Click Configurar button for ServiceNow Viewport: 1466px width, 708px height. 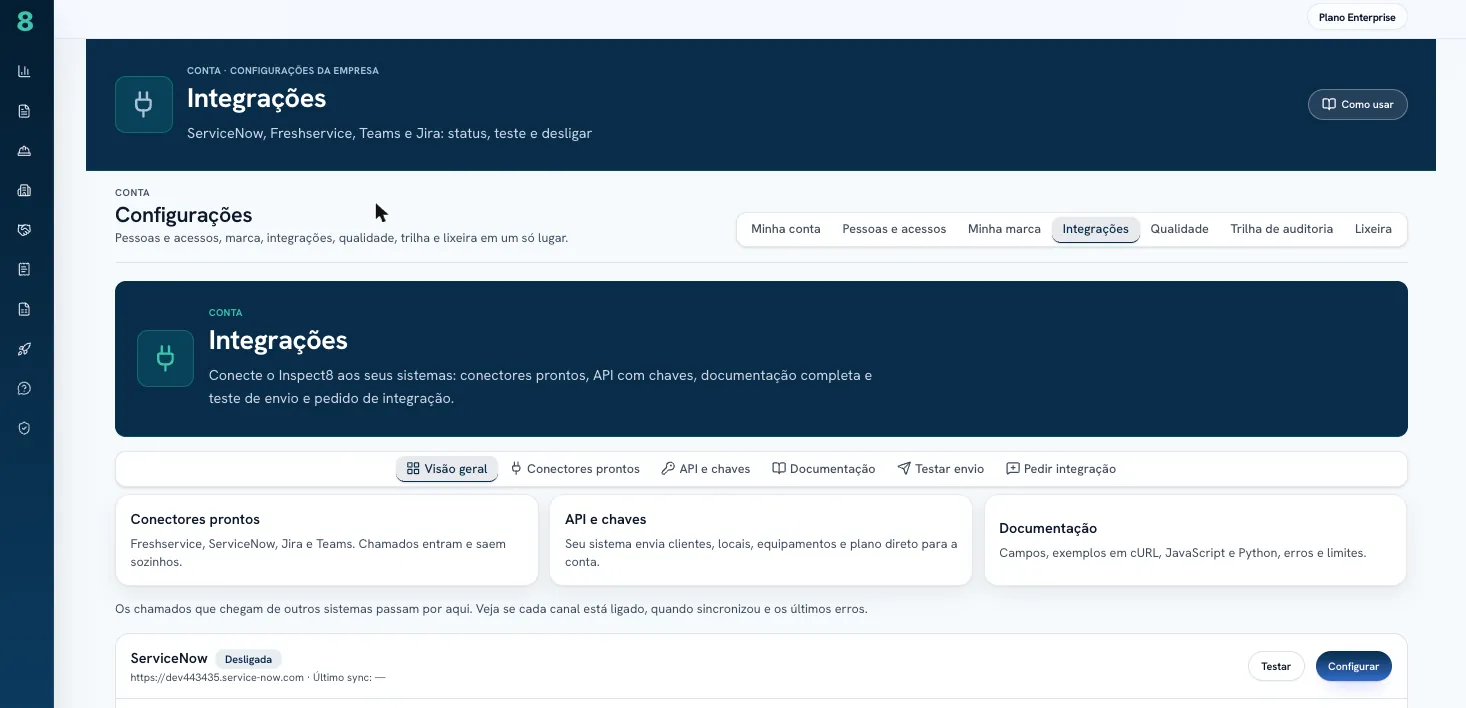(1353, 667)
